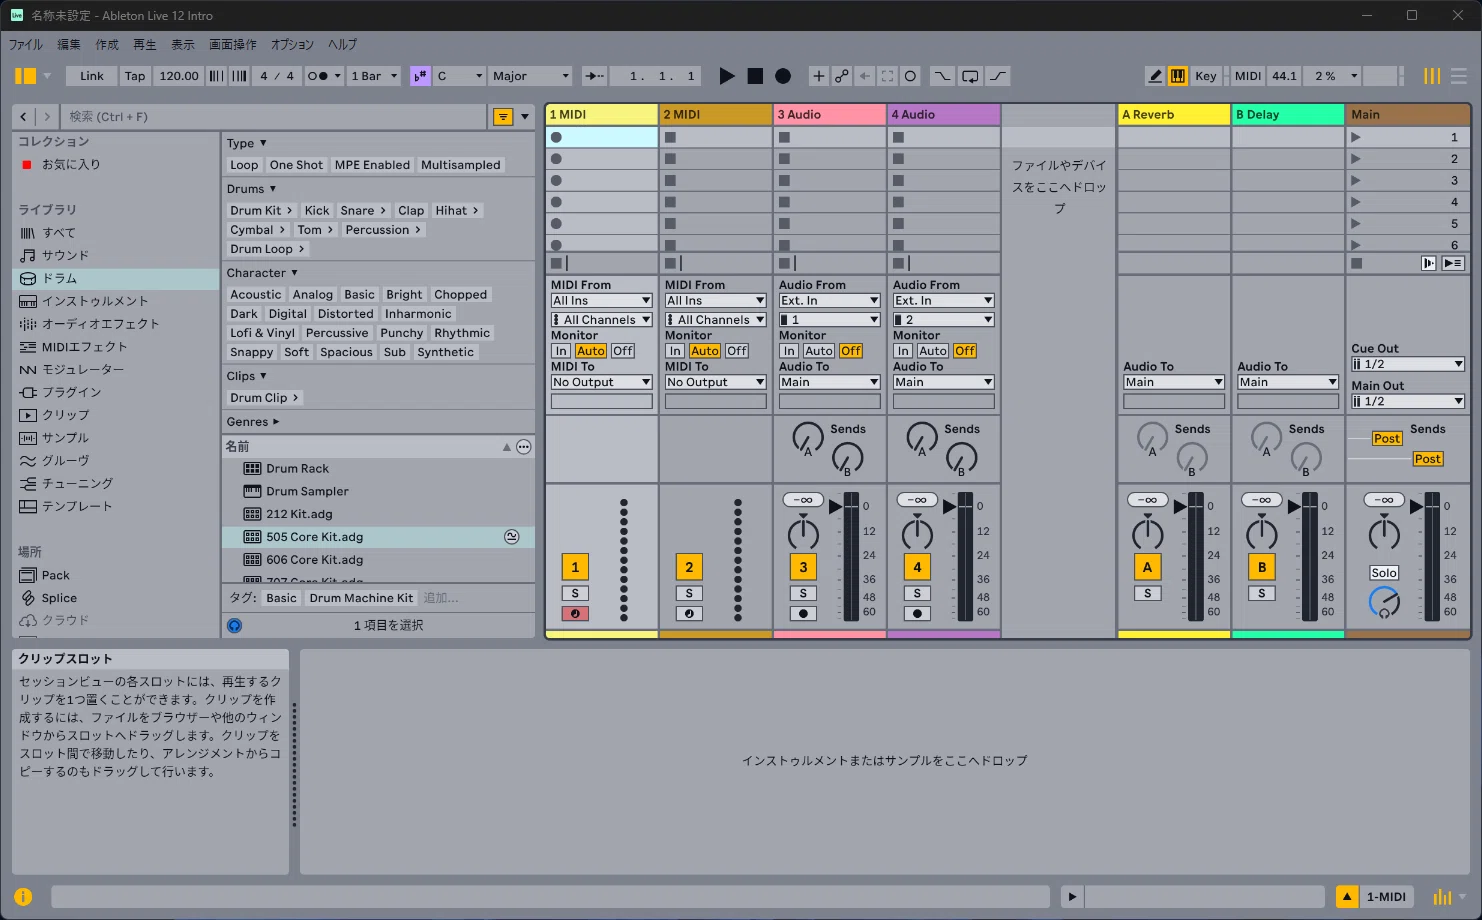This screenshot has width=1482, height=920.
Task: Click the Play button in transport
Action: coord(727,76)
